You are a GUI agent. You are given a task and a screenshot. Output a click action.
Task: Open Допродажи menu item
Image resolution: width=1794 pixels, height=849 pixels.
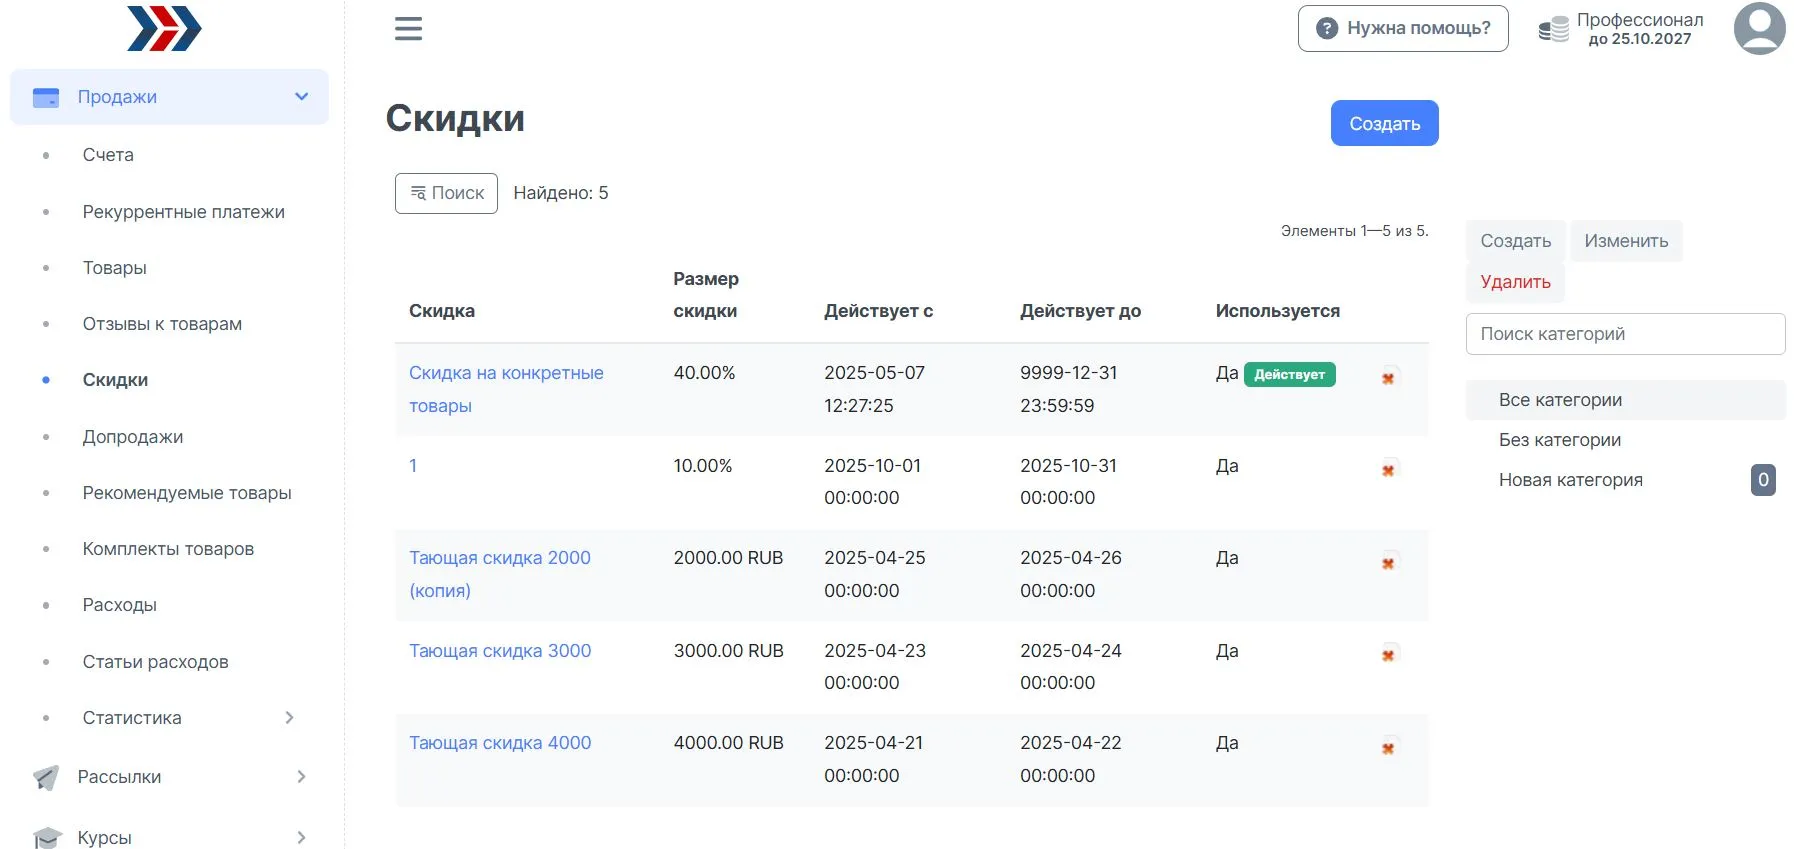133,437
